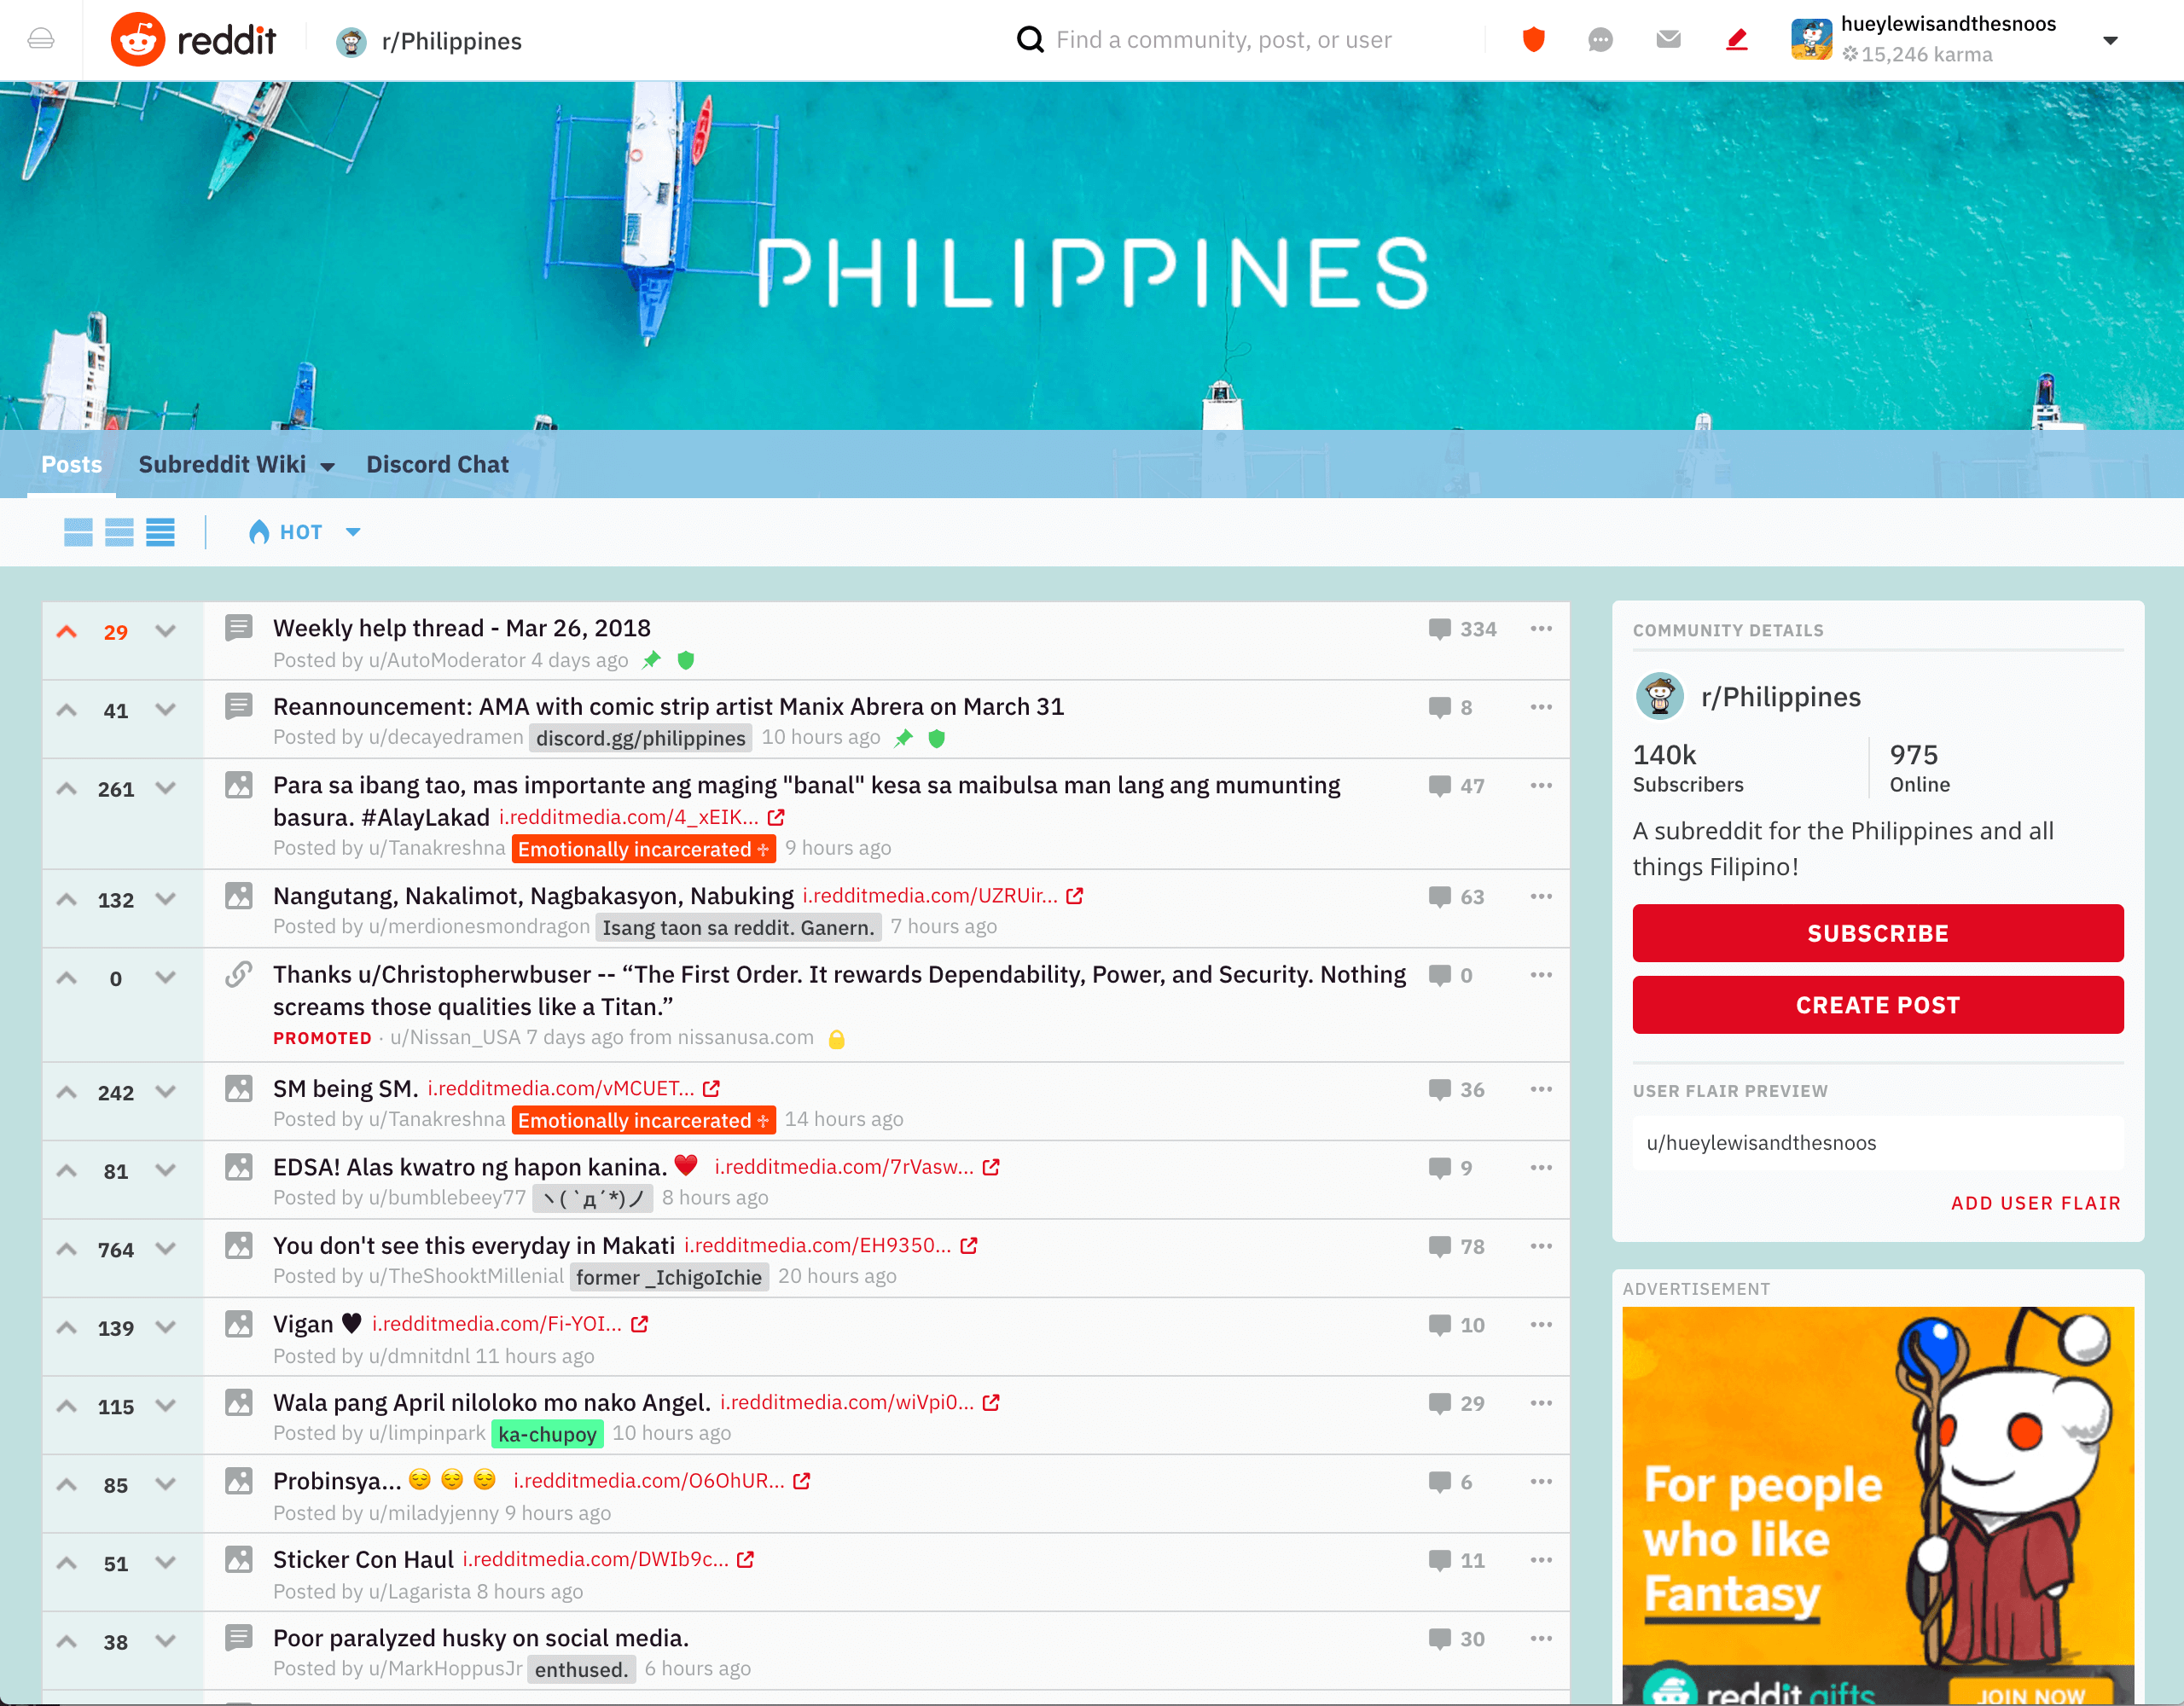The width and height of the screenshot is (2184, 1706).
Task: Click the moderation shield icon in header
Action: point(1533,40)
